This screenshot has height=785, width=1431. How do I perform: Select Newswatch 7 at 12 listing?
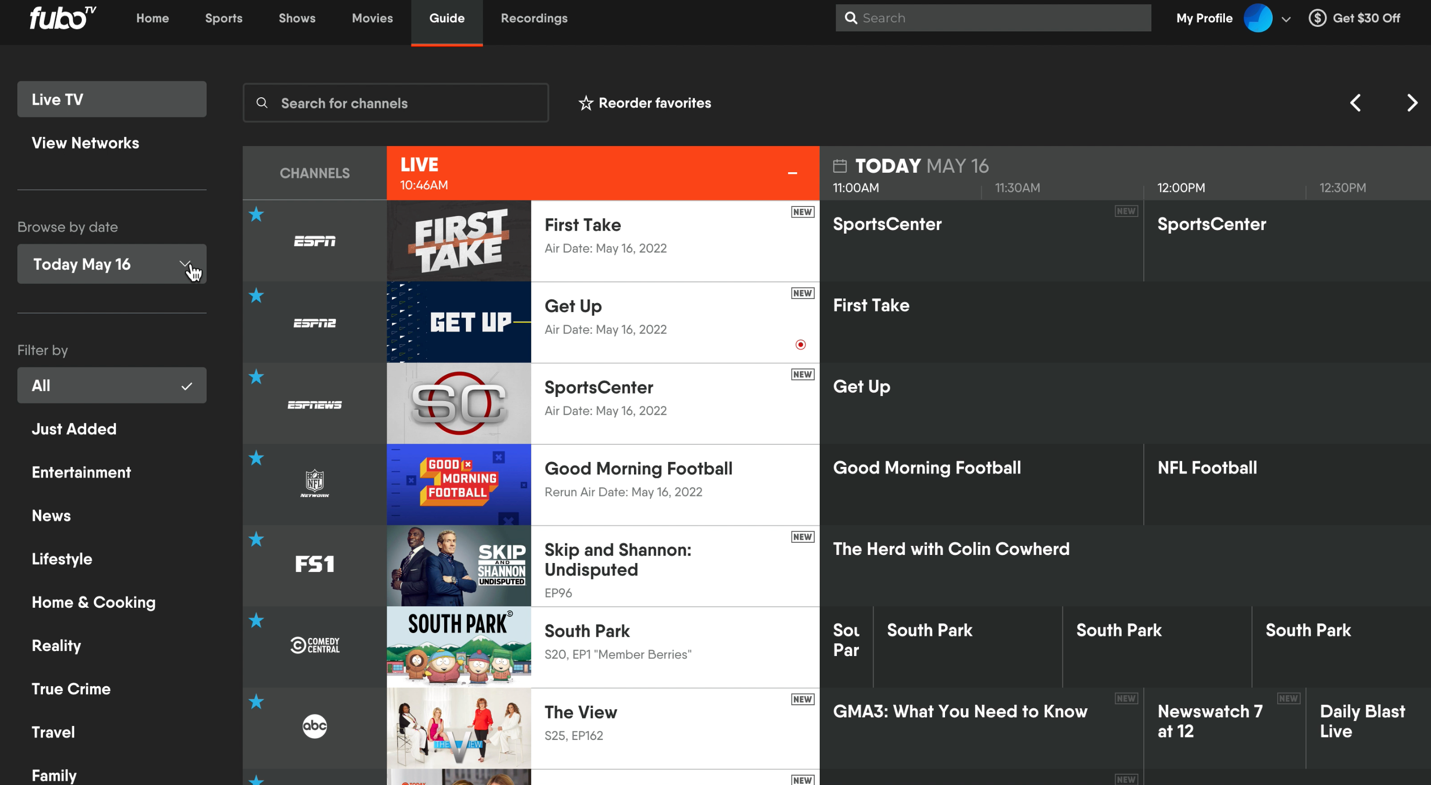(x=1225, y=729)
